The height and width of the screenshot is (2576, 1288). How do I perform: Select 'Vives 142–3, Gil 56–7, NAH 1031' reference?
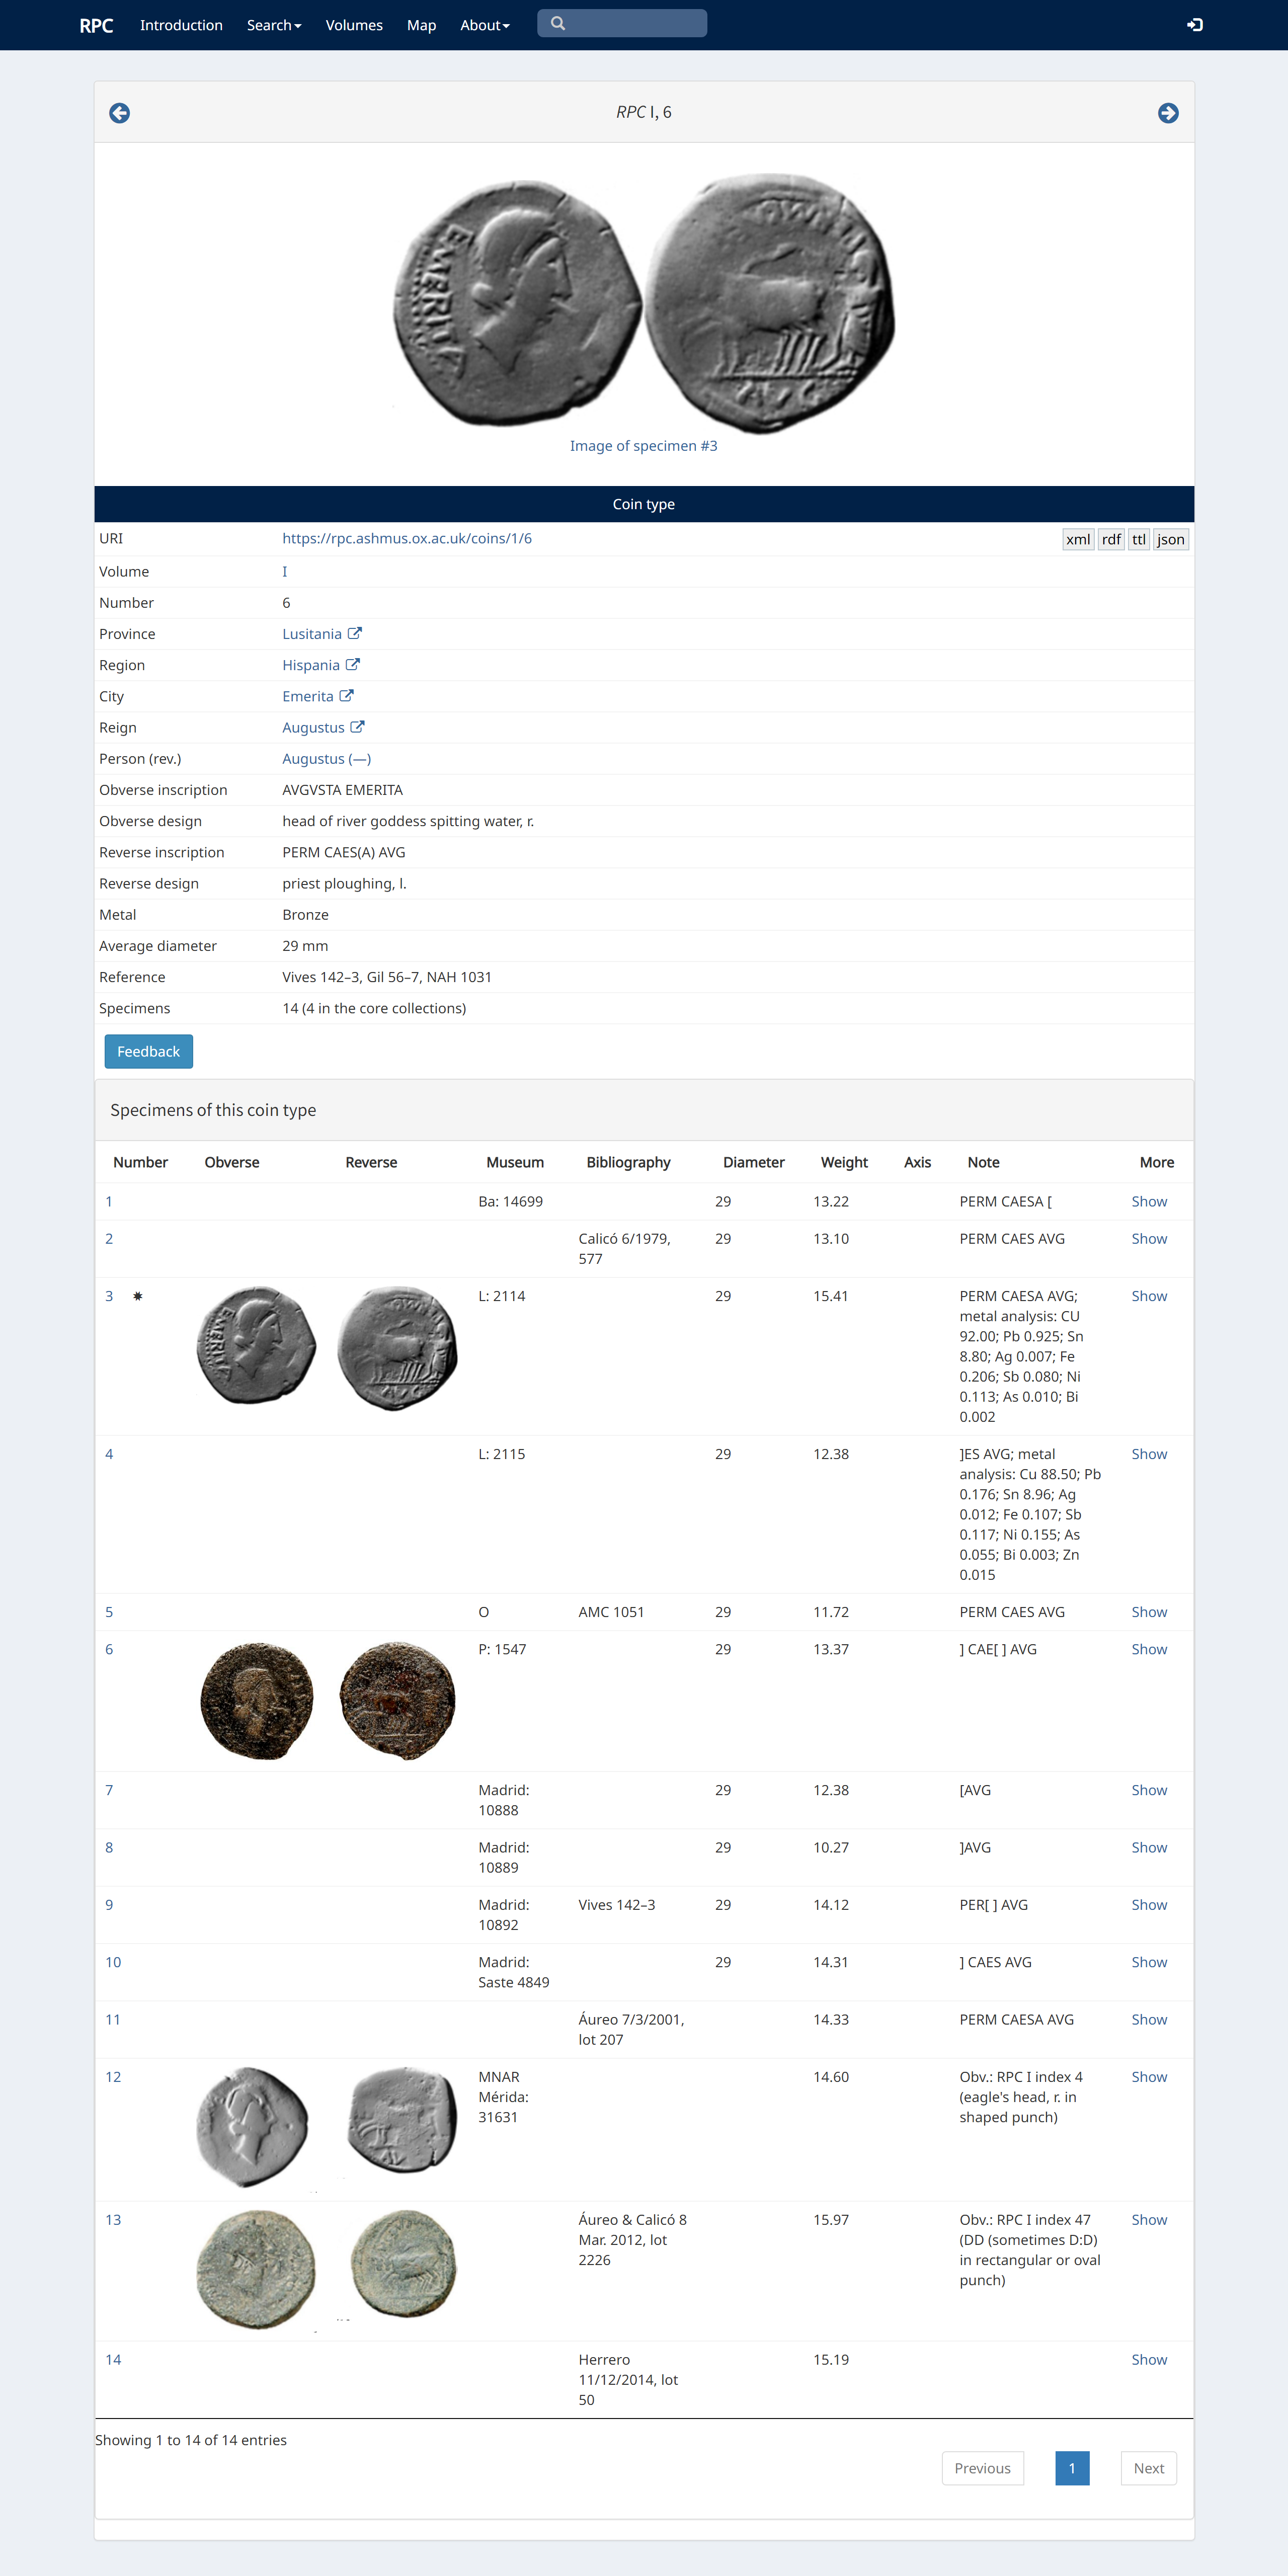click(387, 976)
